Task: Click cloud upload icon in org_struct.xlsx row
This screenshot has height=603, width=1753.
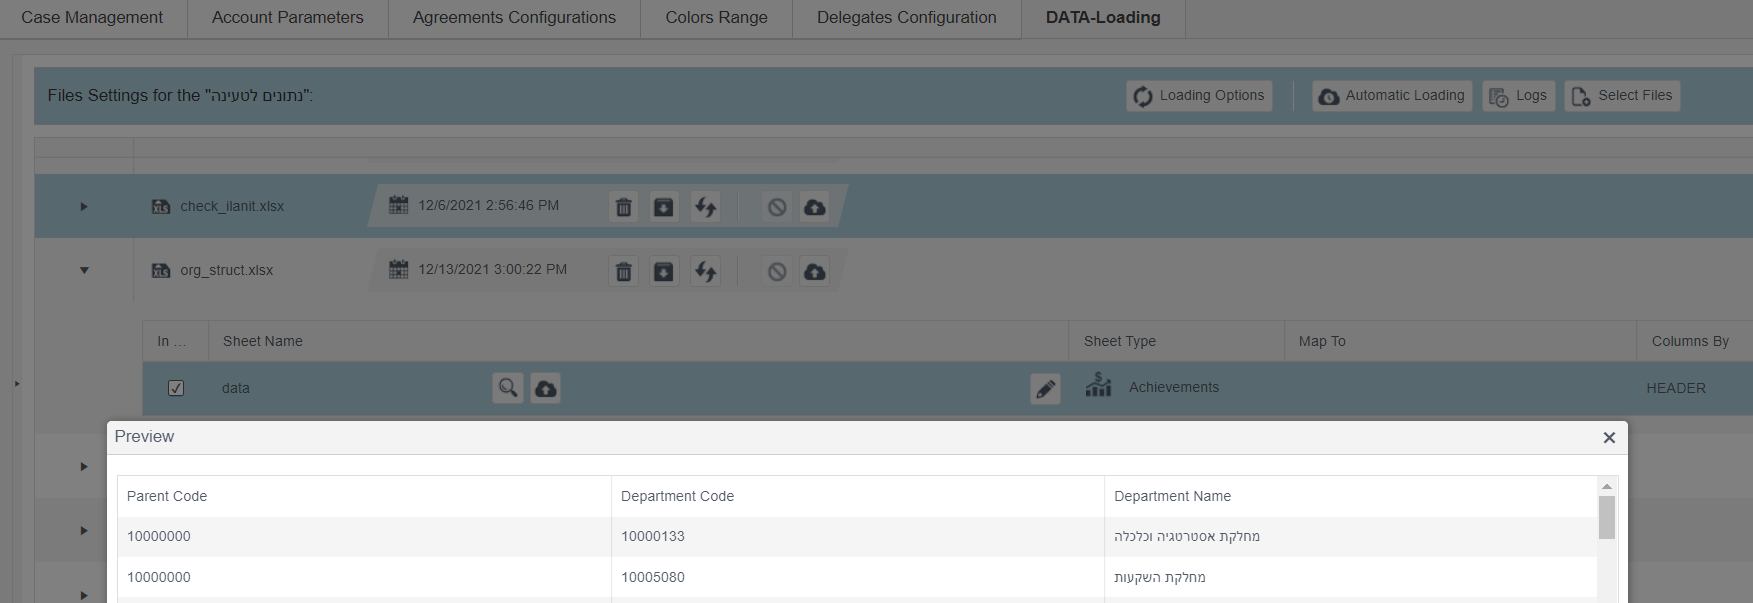Action: point(815,271)
